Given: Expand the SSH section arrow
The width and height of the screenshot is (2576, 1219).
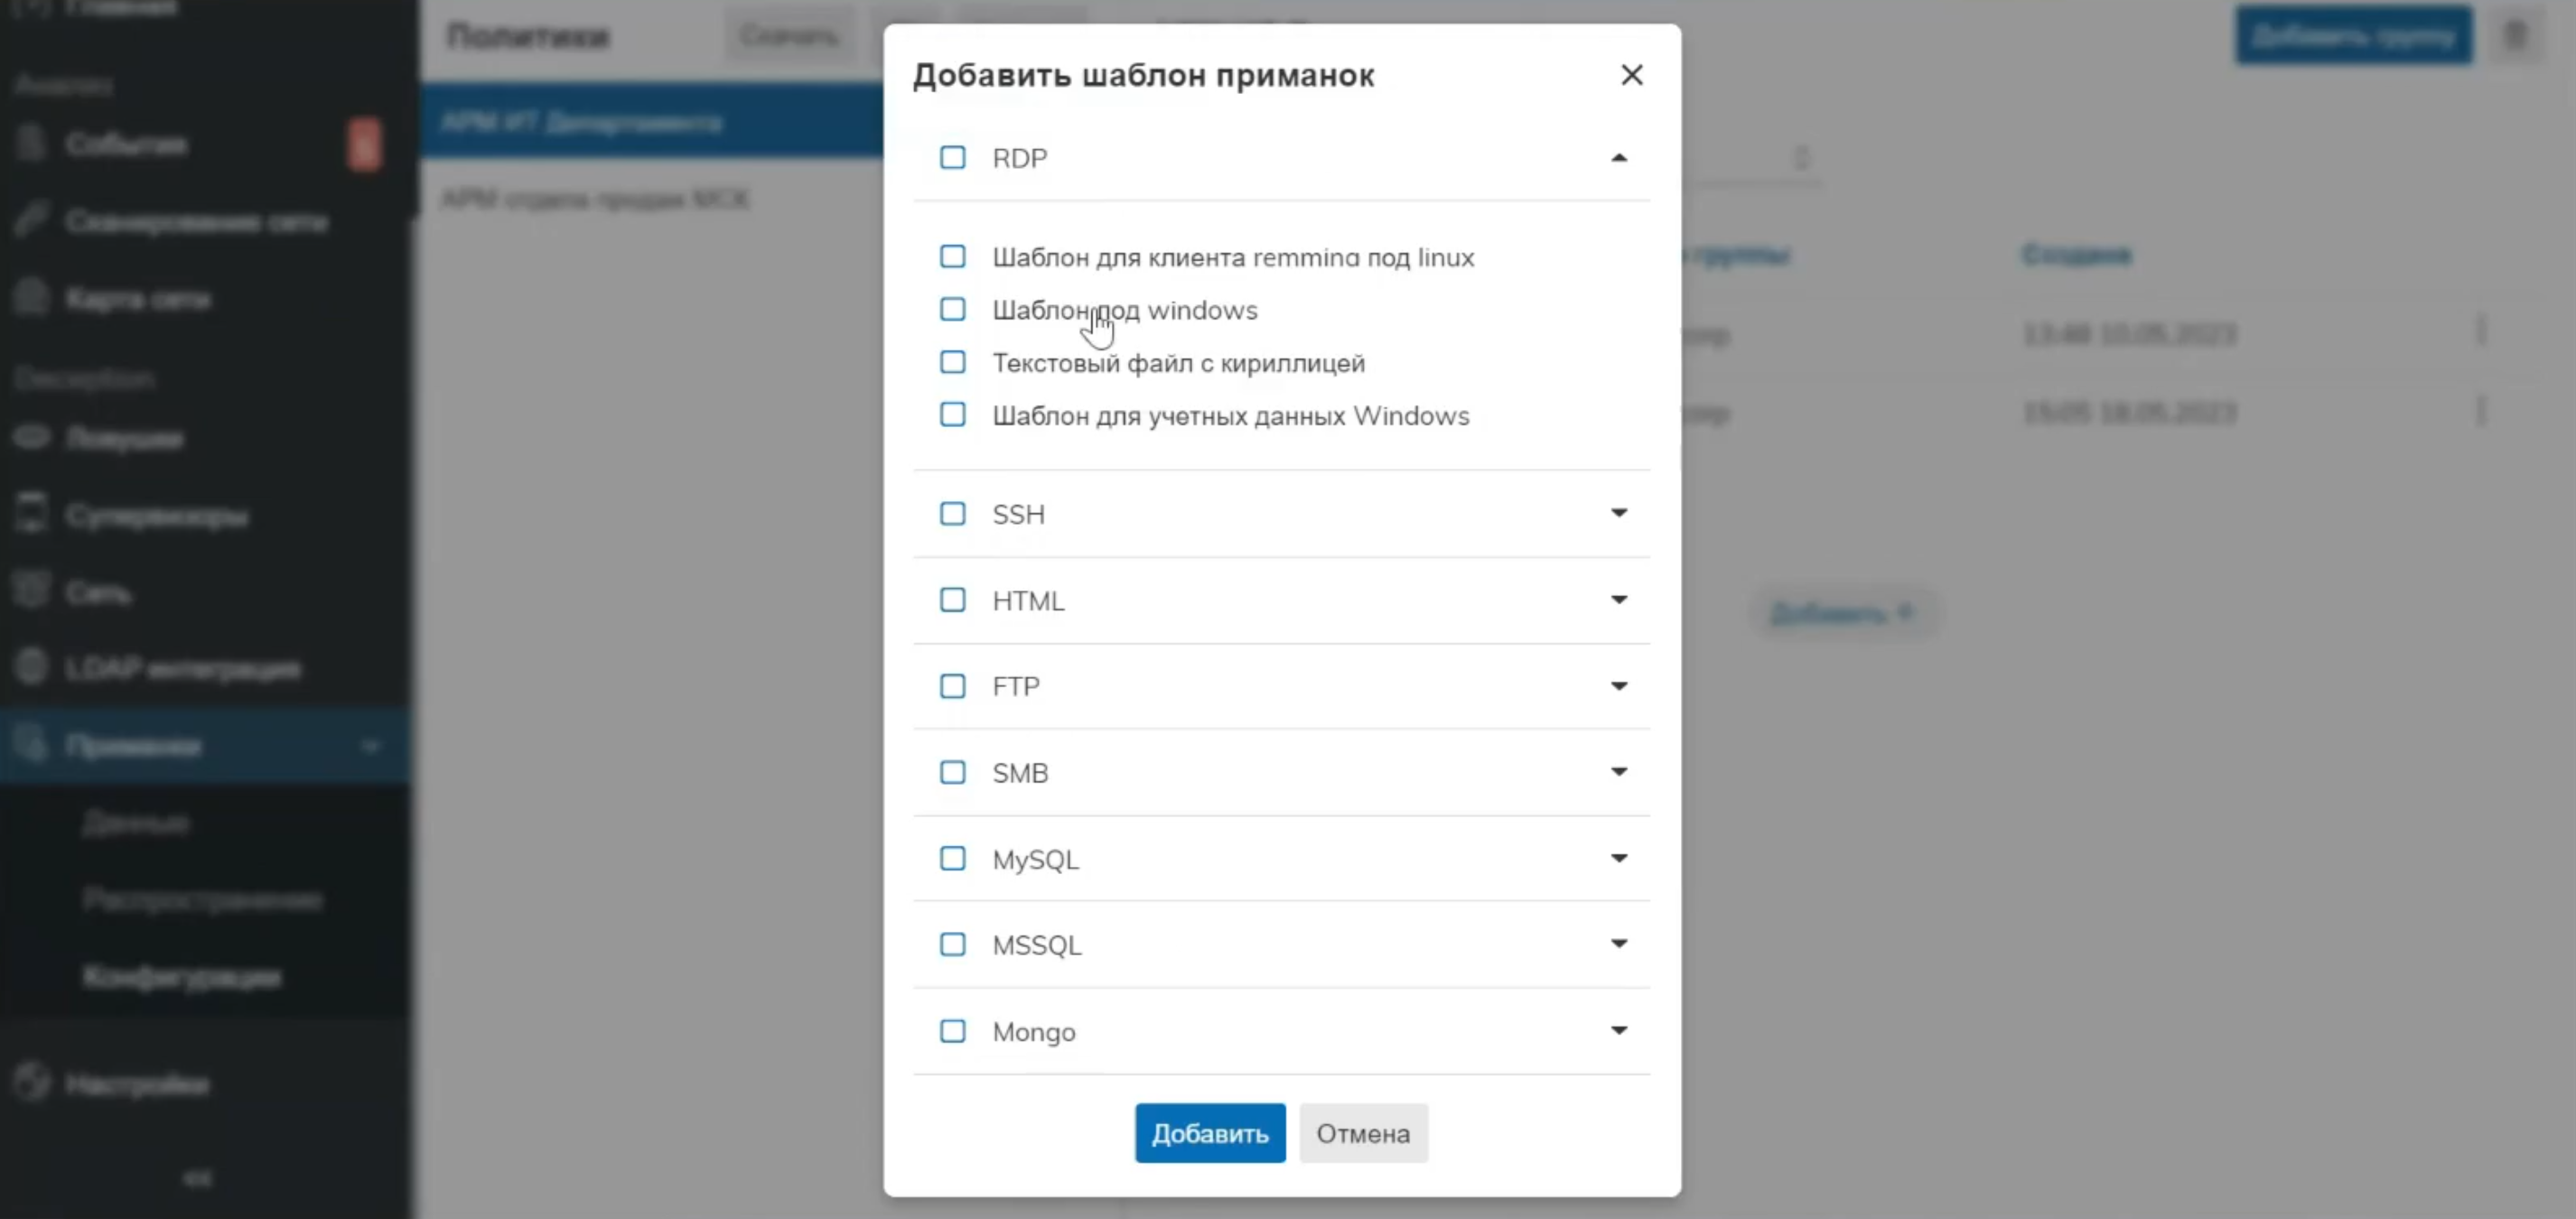Looking at the screenshot, I should (1618, 513).
